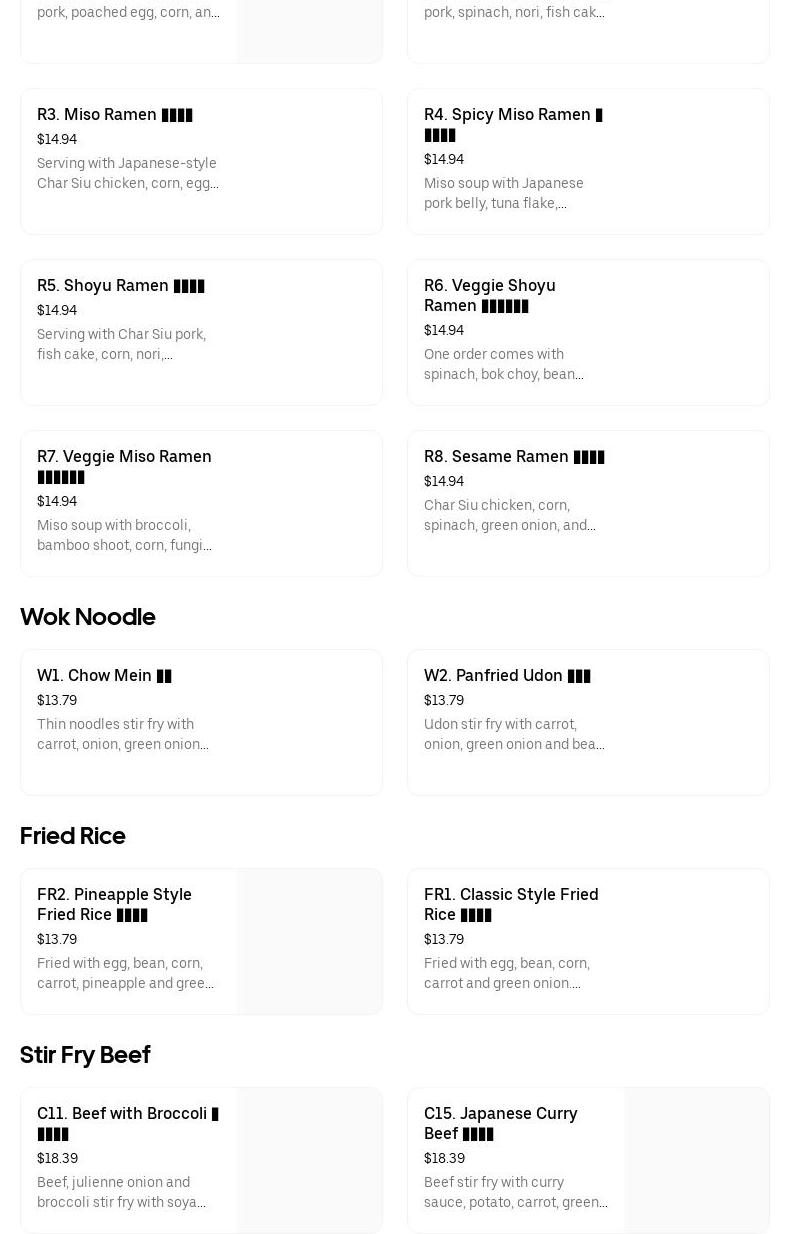Viewport: 804px width, 1234px height.
Task: Open the R3. Miso Ramen item
Action: tap(115, 115)
